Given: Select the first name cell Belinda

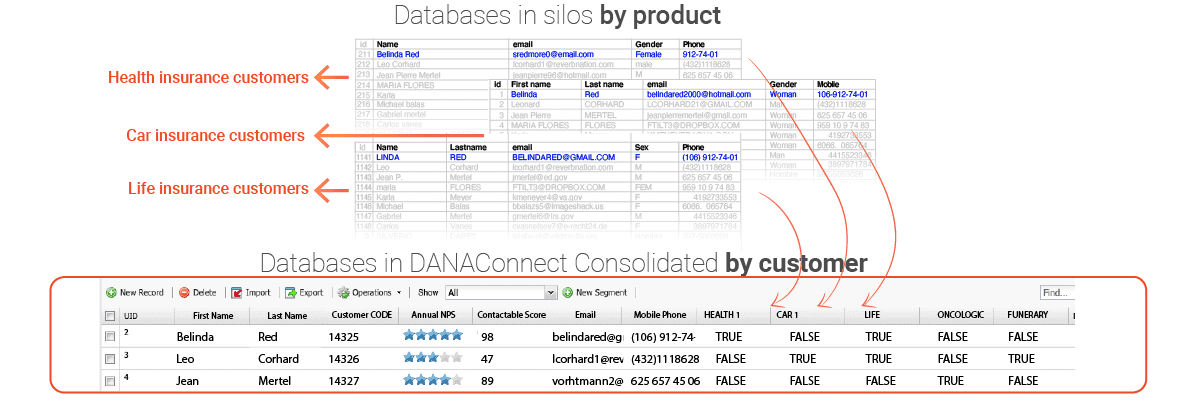Looking at the screenshot, I should [x=196, y=338].
